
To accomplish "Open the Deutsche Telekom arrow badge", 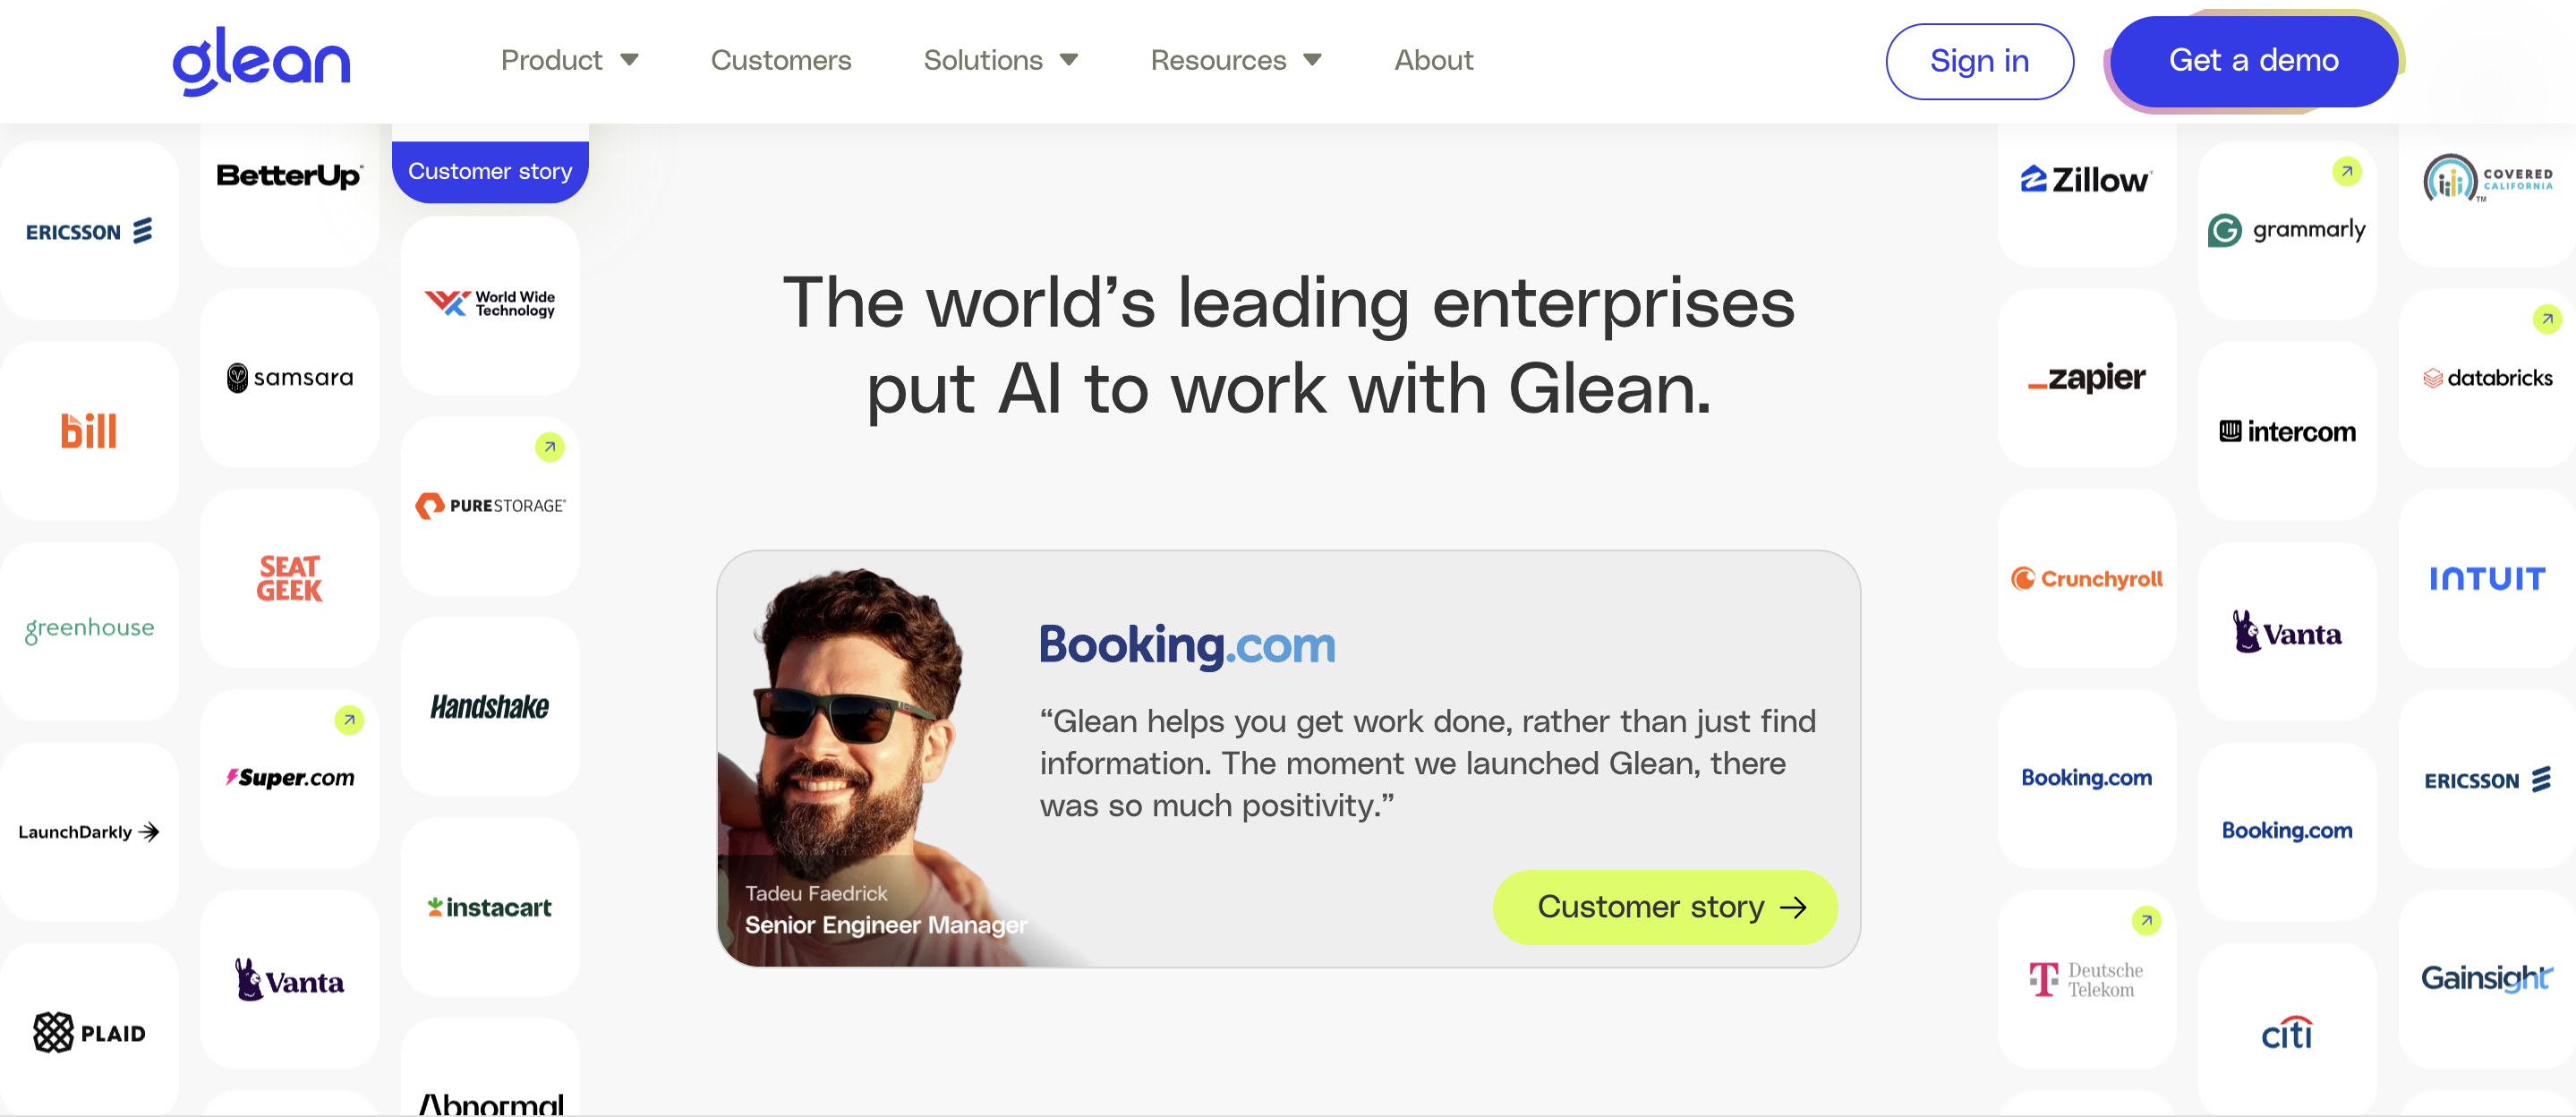I will [2146, 920].
